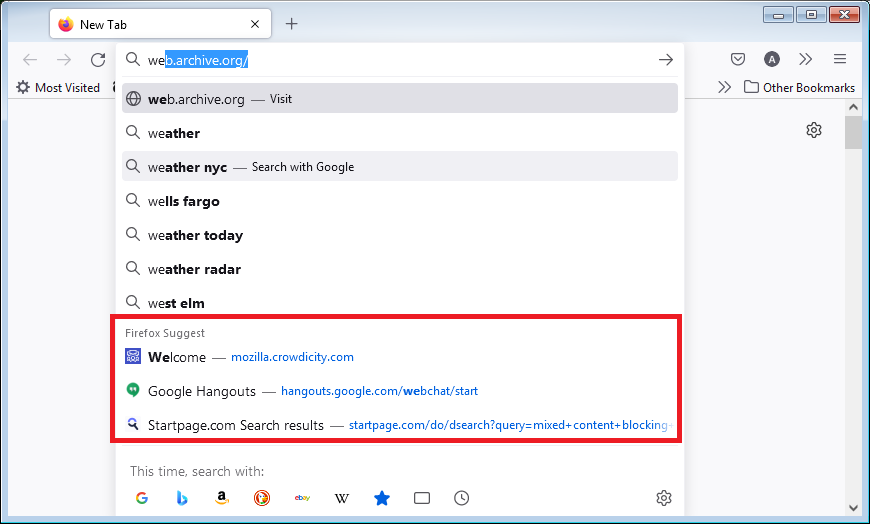This screenshot has width=870, height=524.
Task: Search this time with Amazon icon
Action: coord(222,498)
